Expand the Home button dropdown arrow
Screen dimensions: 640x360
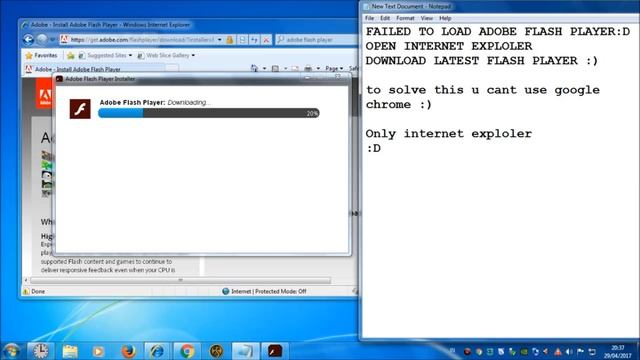(264, 69)
